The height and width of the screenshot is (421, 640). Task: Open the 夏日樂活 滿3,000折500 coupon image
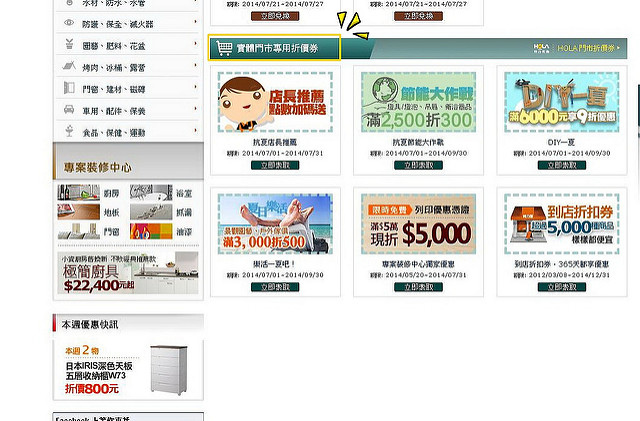coord(275,224)
